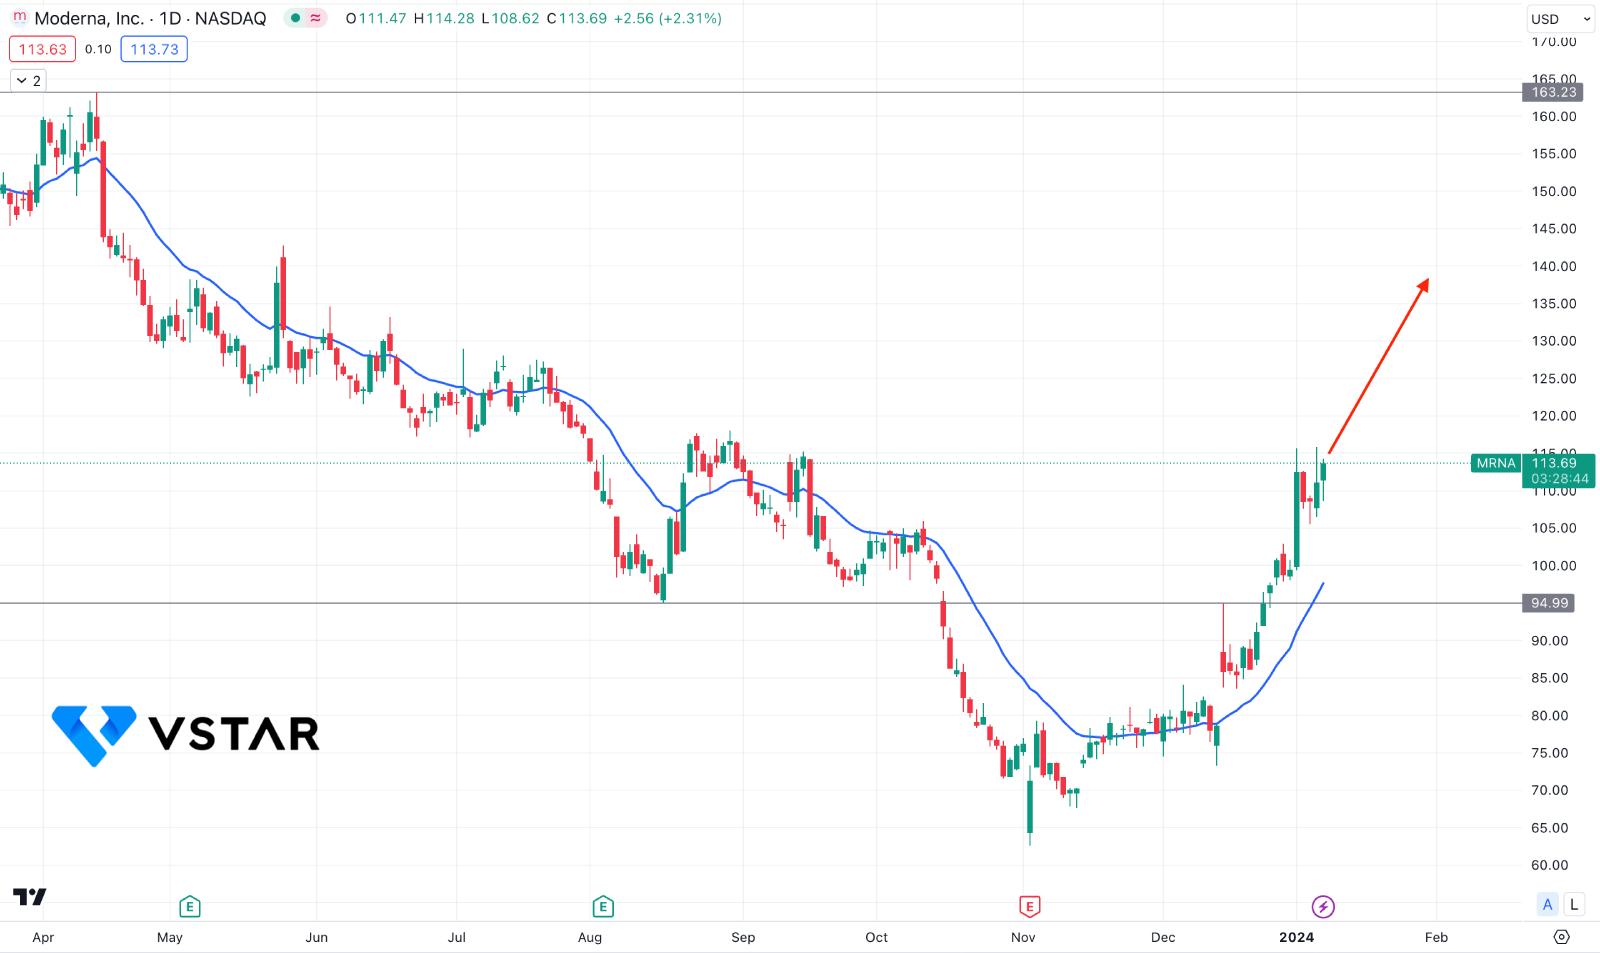This screenshot has height=953, width=1600.
Task: Click the 60.00 price axis label
Action: tap(1550, 865)
